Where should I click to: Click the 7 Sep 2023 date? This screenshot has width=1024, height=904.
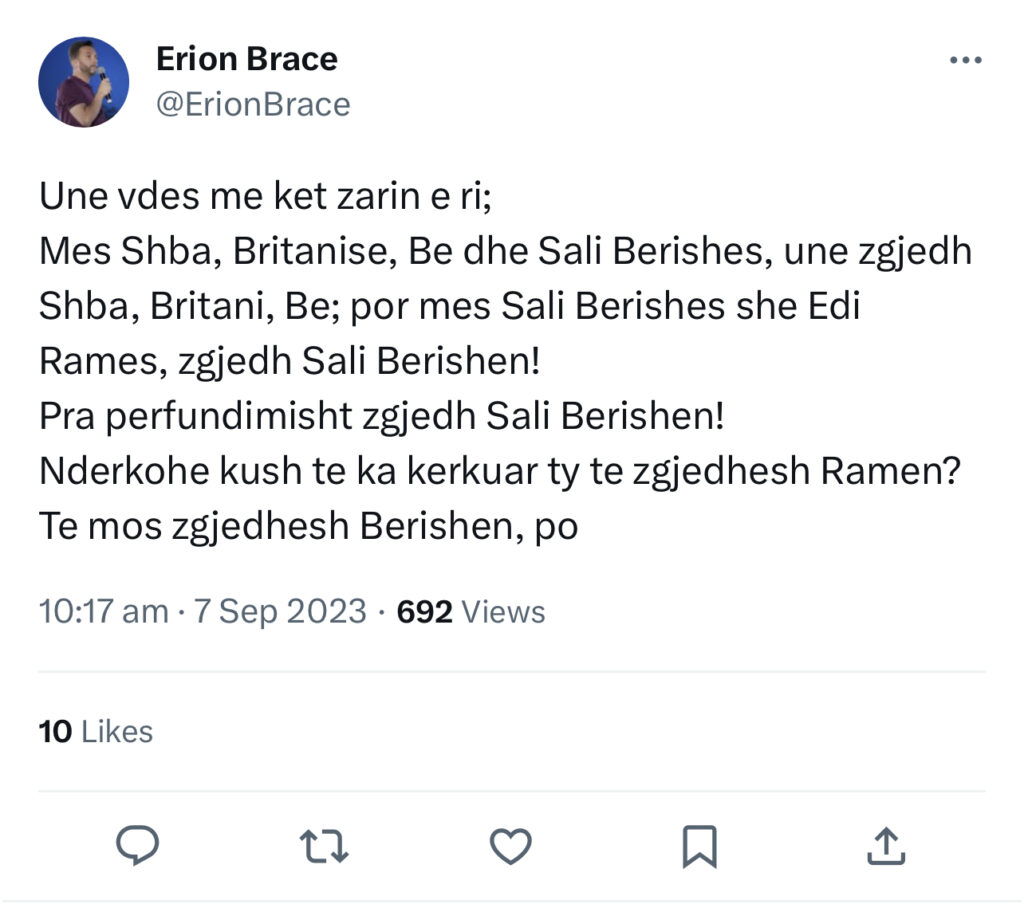tap(280, 611)
